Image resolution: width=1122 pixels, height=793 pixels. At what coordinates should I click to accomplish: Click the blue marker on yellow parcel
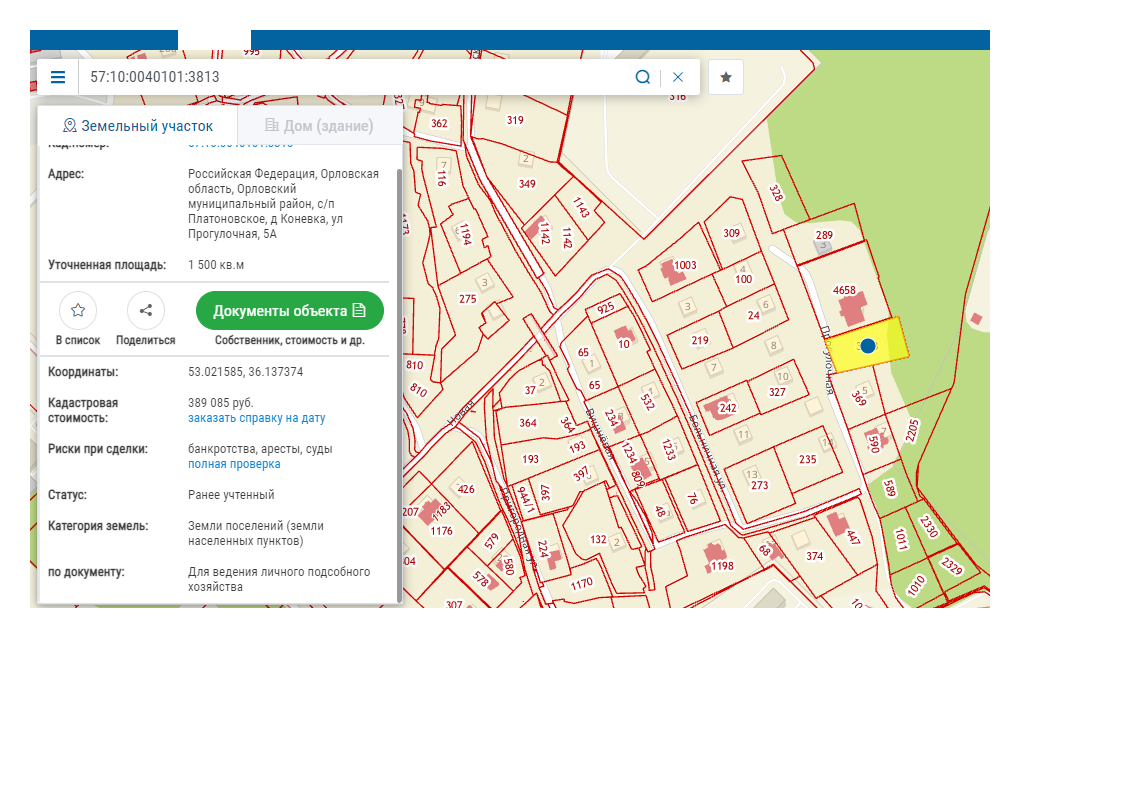tap(868, 346)
